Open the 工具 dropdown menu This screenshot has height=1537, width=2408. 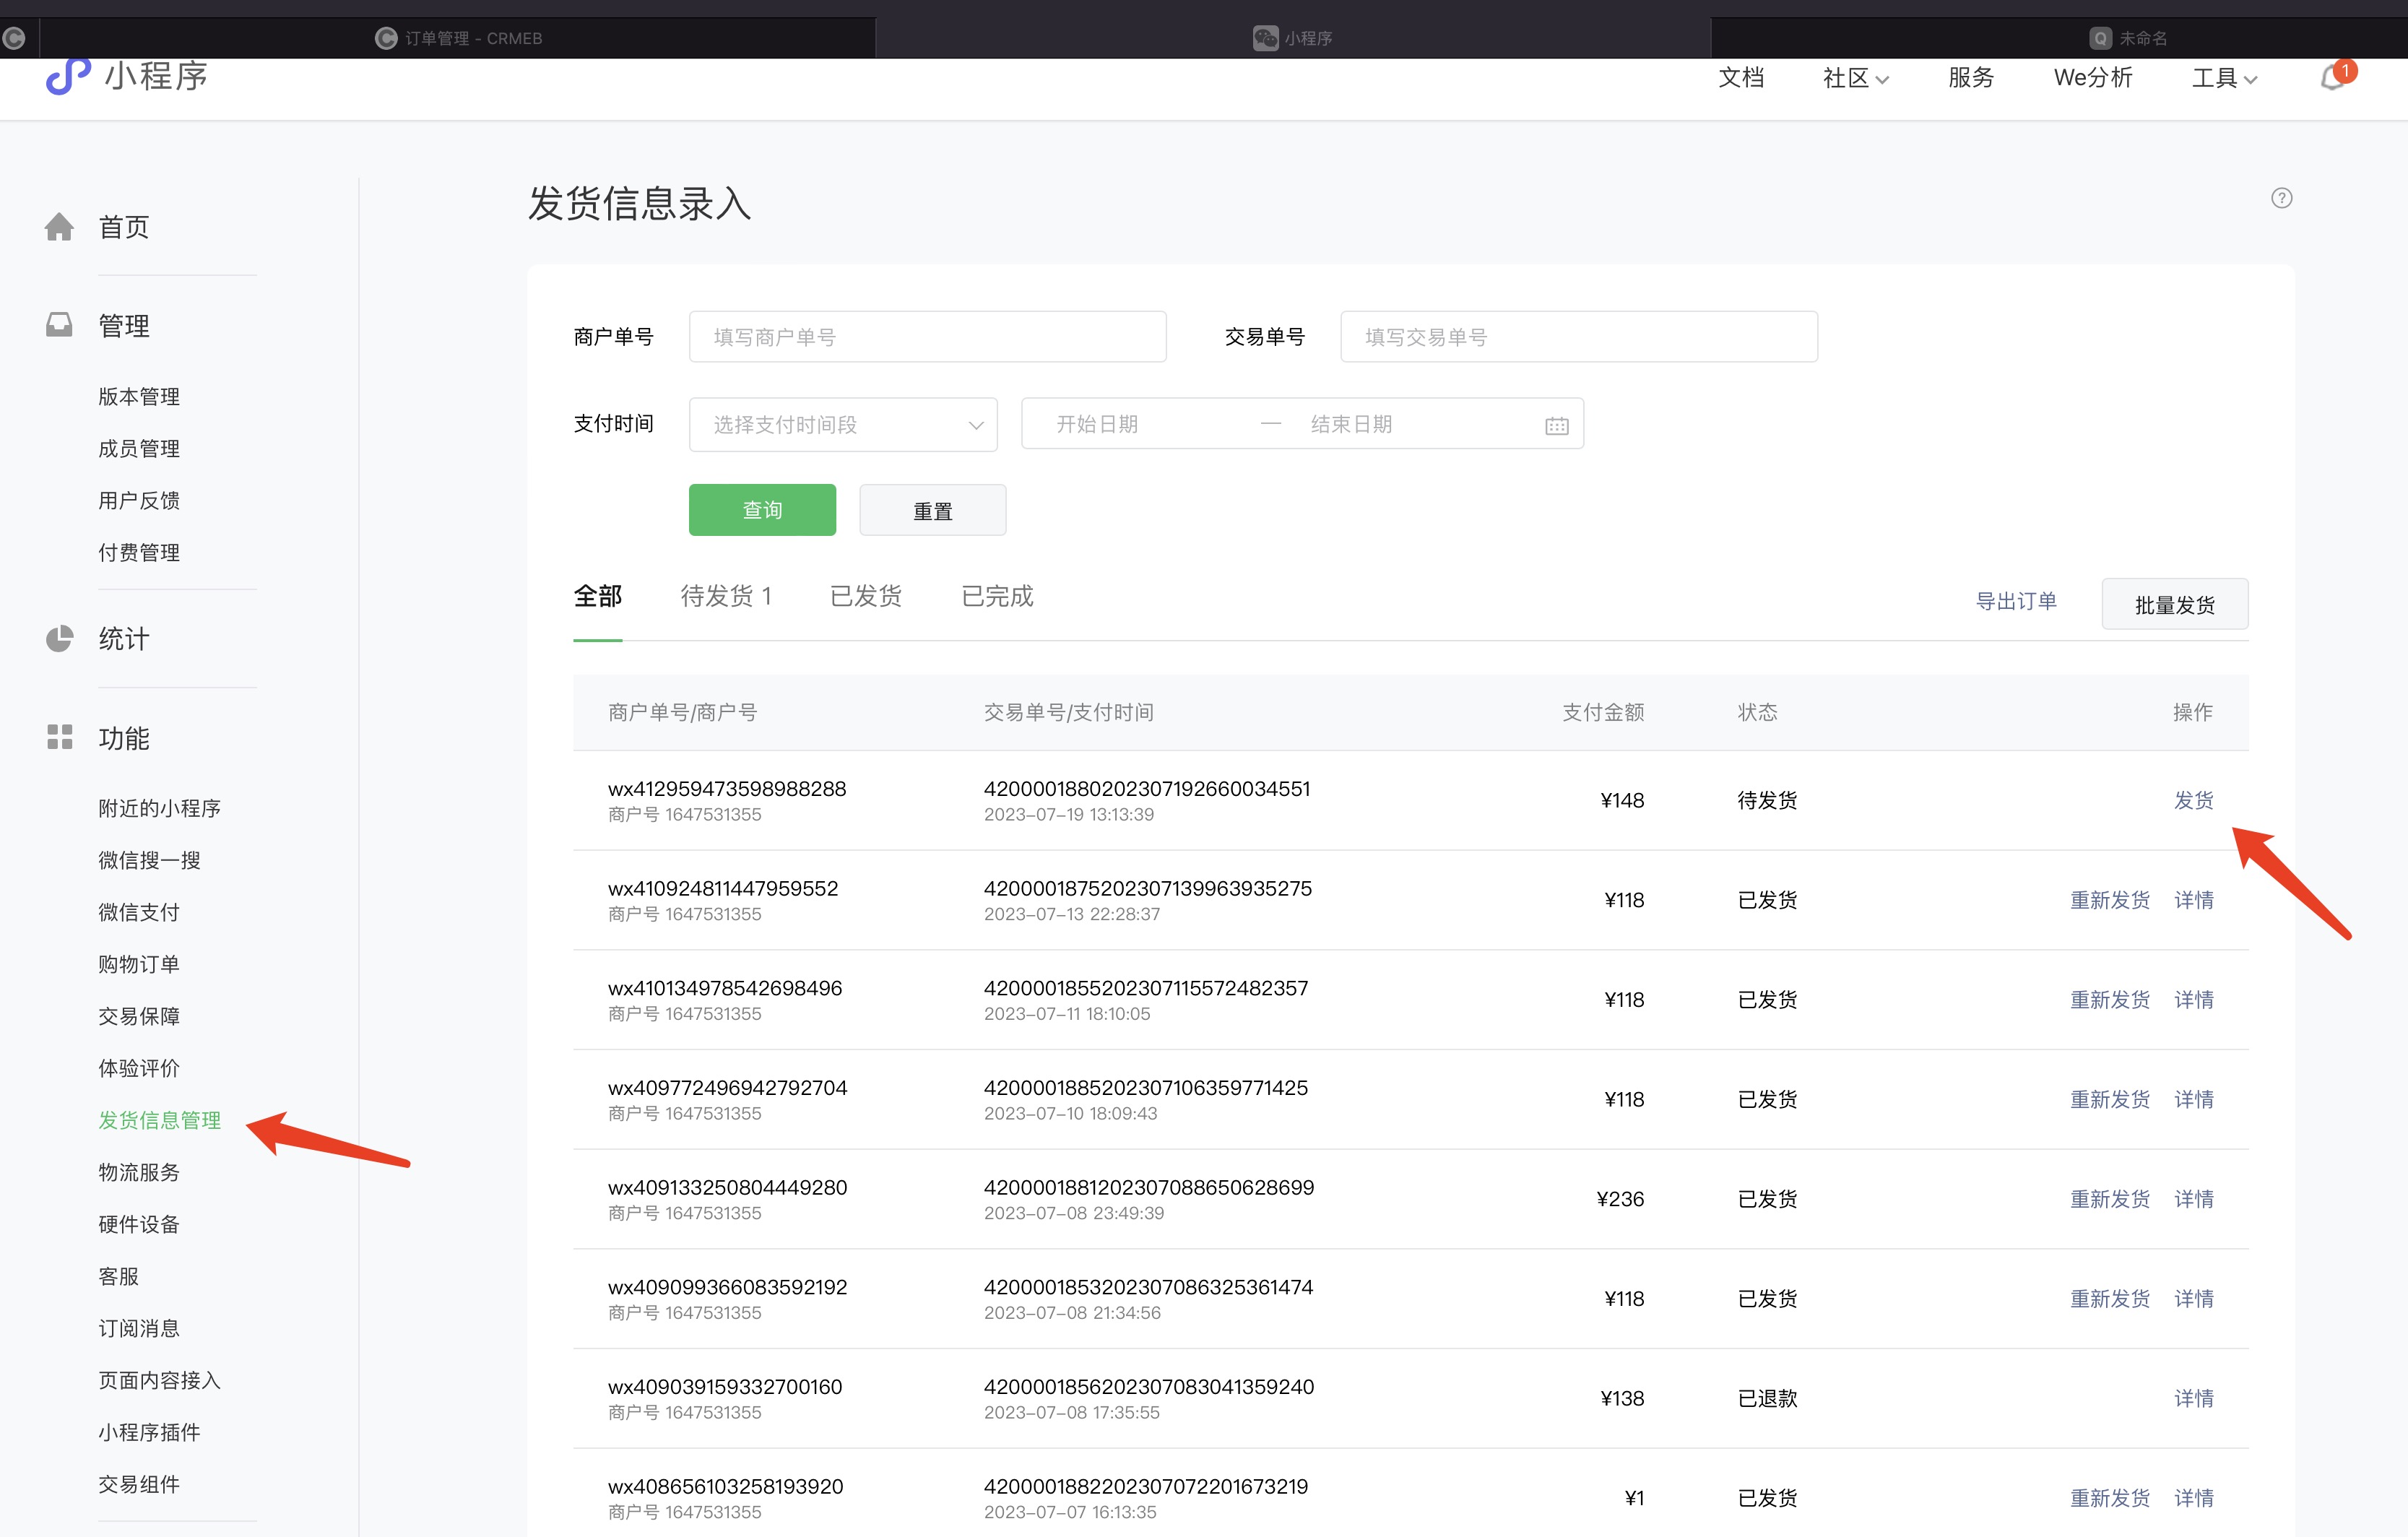2224,78
